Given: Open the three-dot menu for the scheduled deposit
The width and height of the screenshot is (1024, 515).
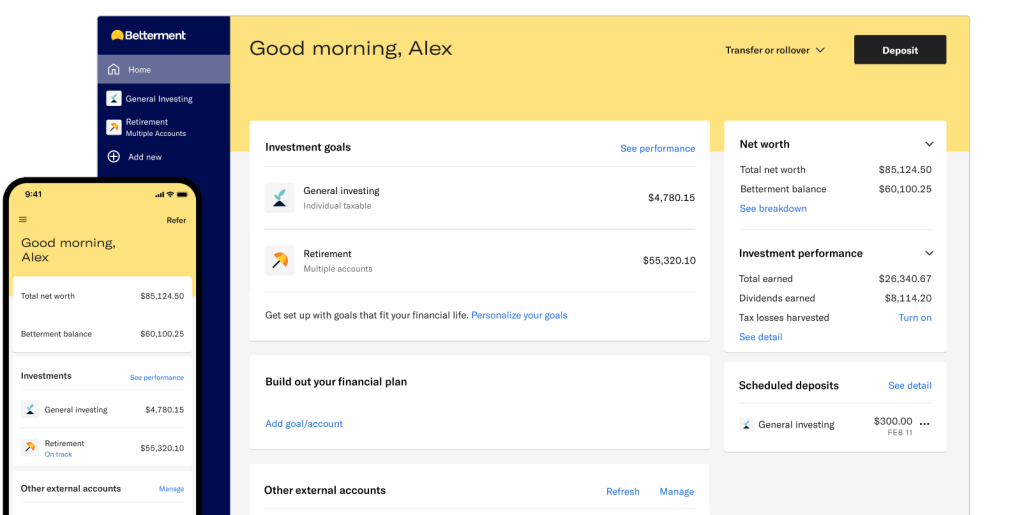Looking at the screenshot, I should (x=924, y=424).
